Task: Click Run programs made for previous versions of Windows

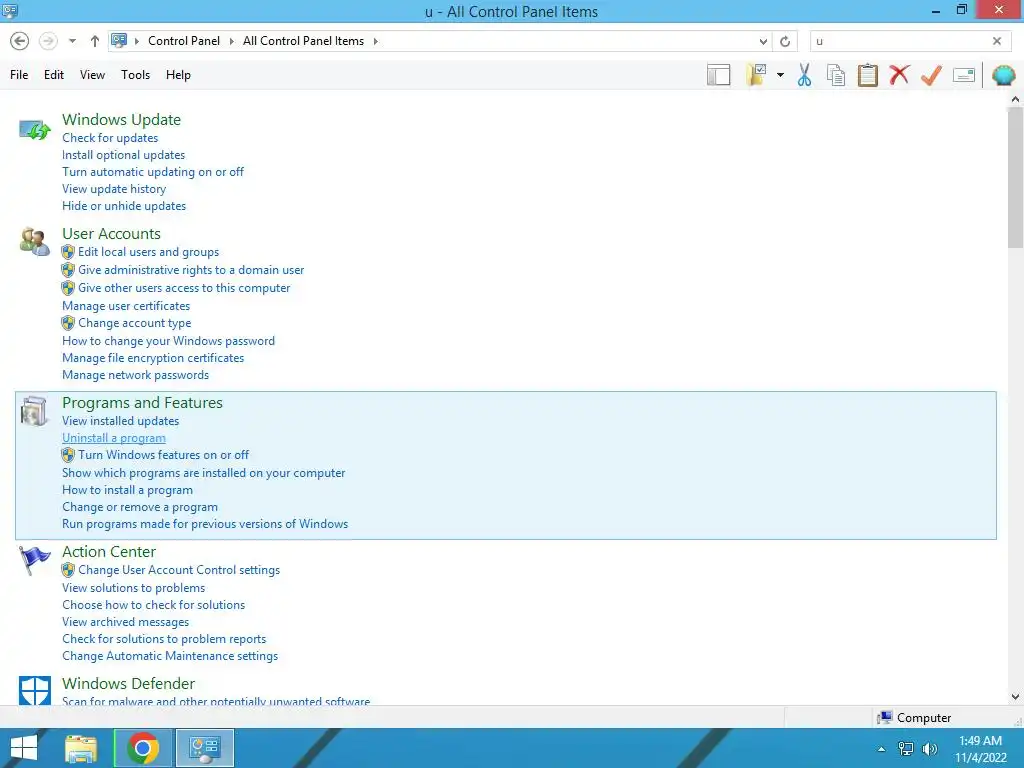Action: [x=205, y=524]
